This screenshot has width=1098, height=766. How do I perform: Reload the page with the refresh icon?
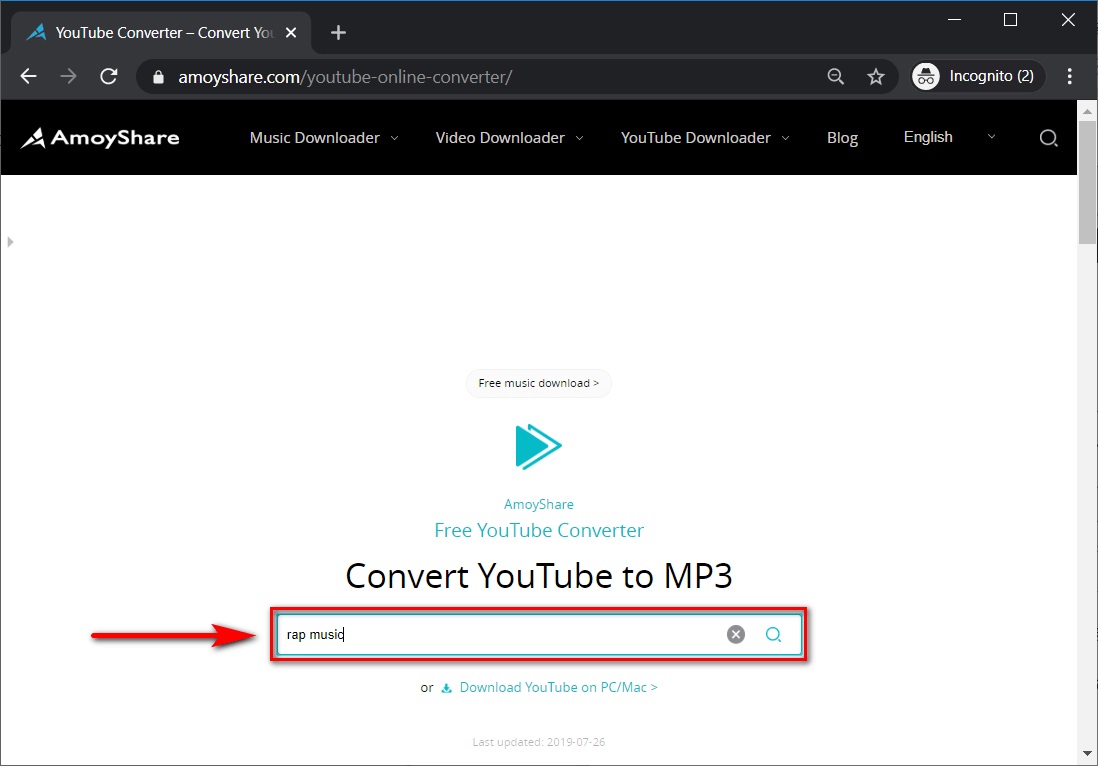[x=109, y=76]
